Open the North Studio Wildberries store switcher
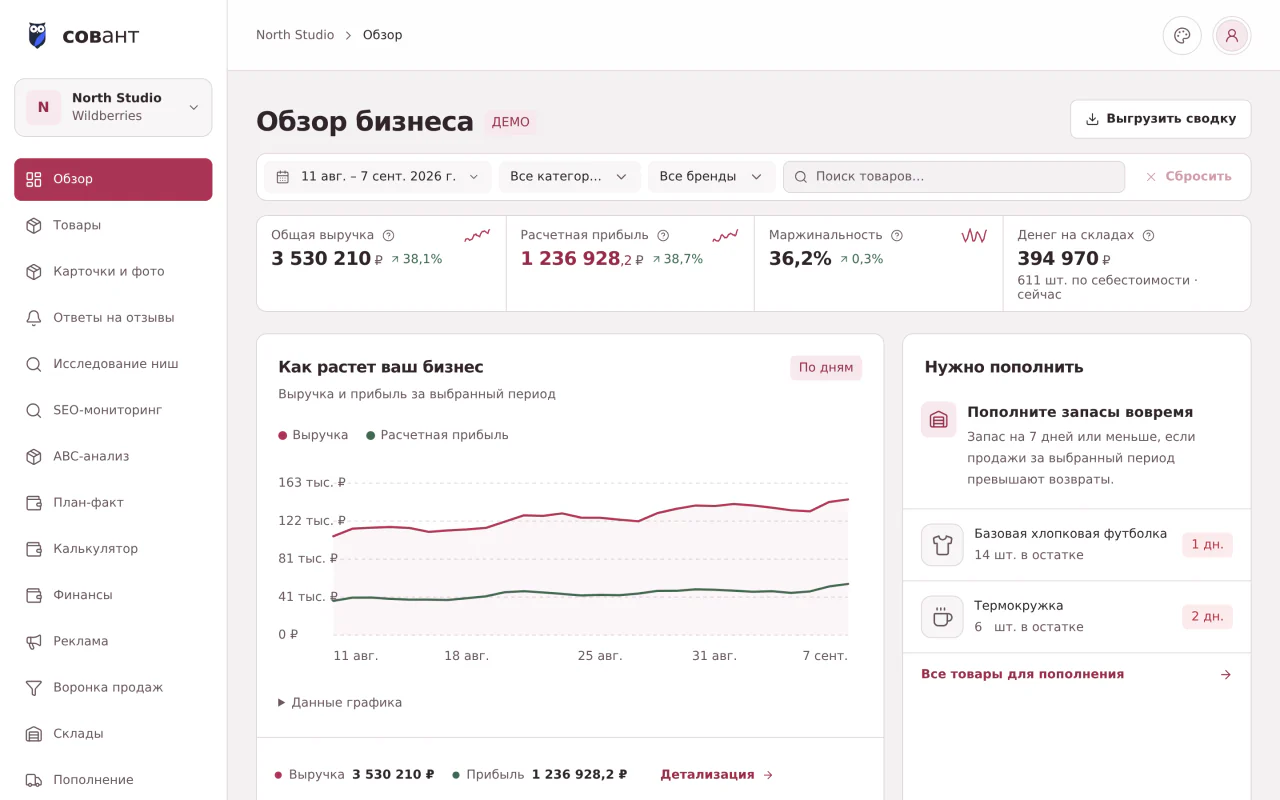Viewport: 1280px width, 800px height. click(113, 107)
